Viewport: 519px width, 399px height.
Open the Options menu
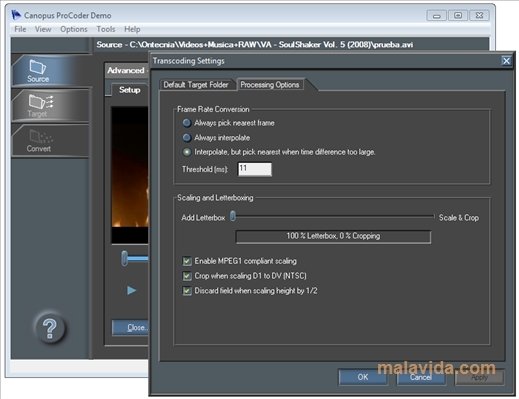coord(74,29)
